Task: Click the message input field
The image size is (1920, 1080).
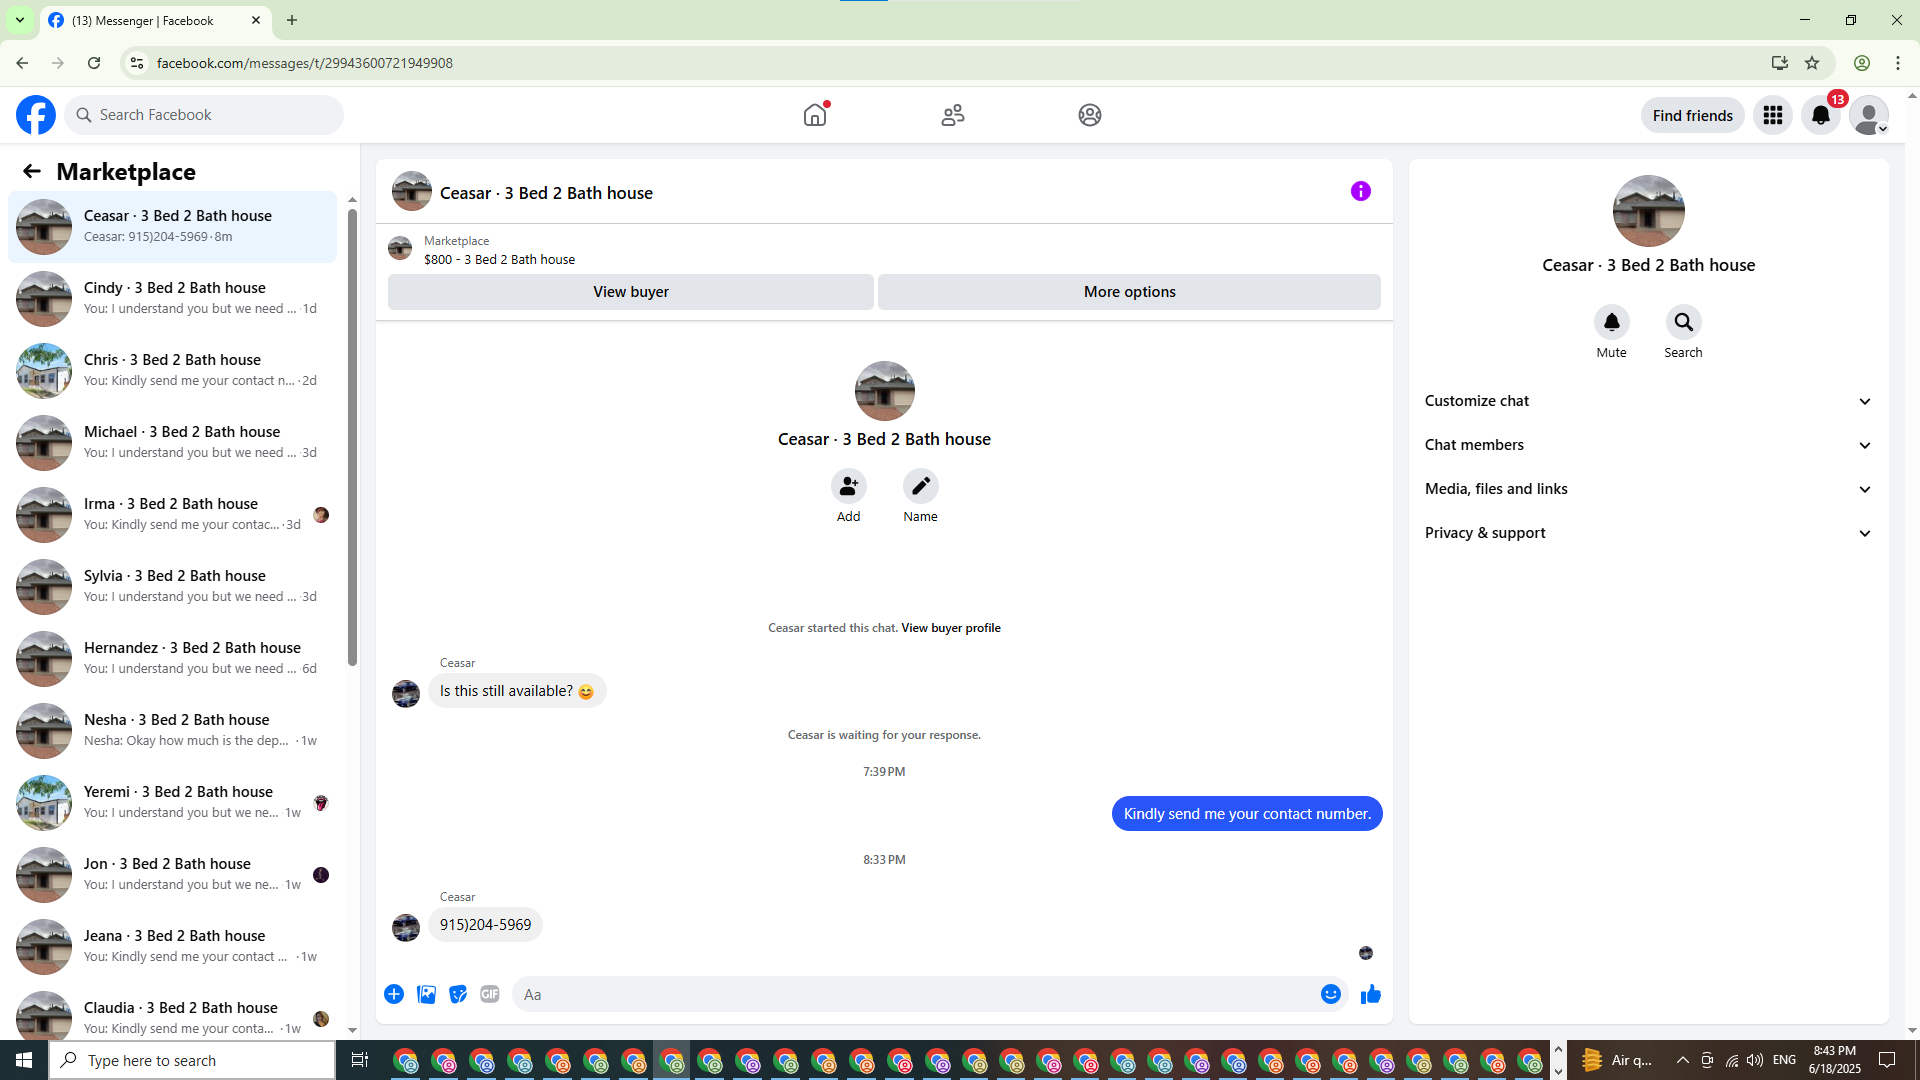Action: 915,994
